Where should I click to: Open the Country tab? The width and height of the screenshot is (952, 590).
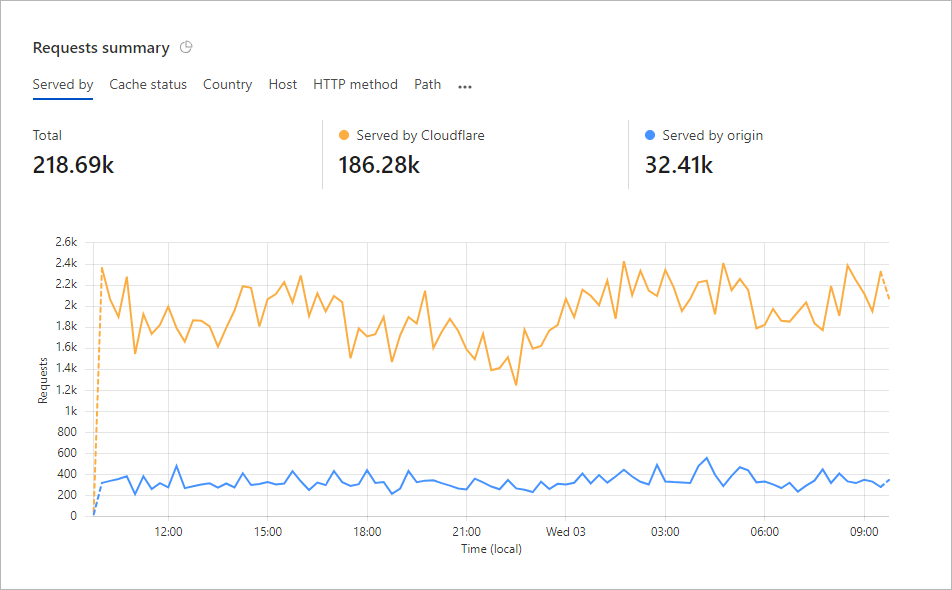pos(228,84)
